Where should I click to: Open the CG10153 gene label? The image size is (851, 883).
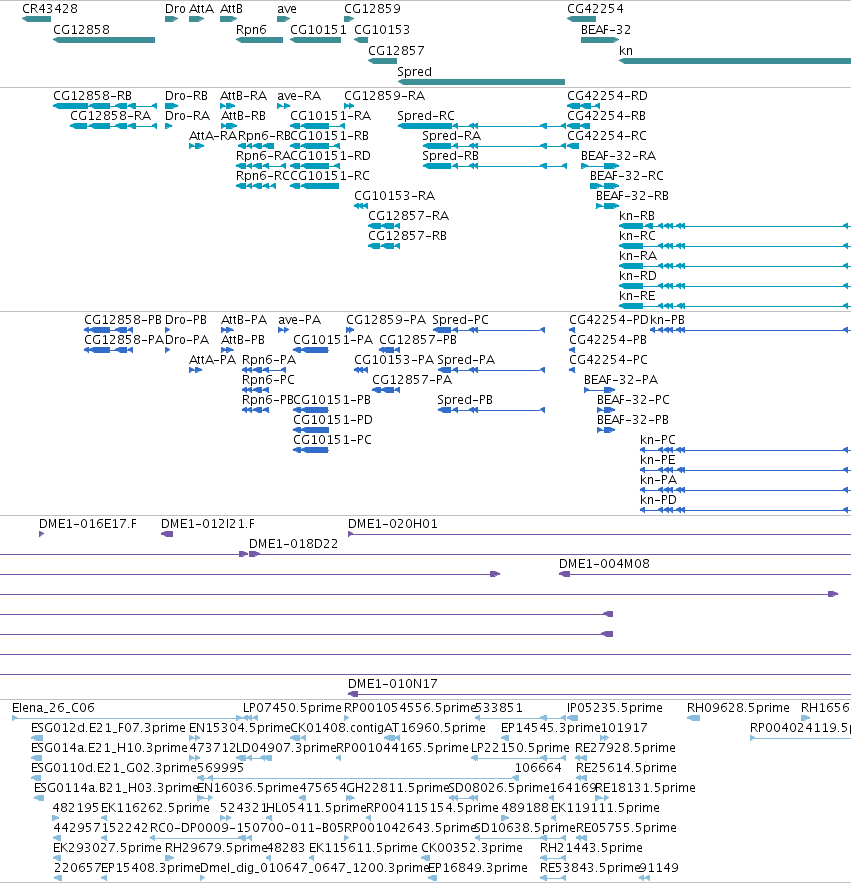382,30
